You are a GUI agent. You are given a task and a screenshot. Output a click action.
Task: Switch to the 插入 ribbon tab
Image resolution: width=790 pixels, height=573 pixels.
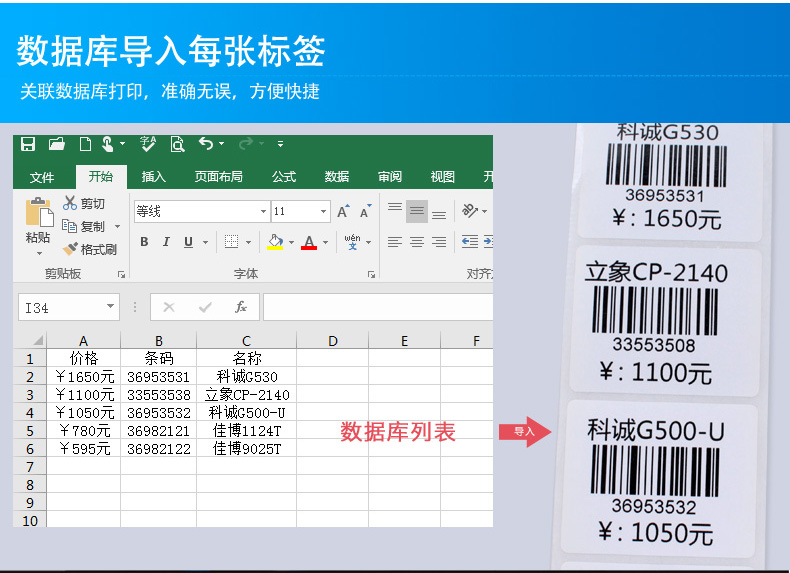[x=154, y=177]
